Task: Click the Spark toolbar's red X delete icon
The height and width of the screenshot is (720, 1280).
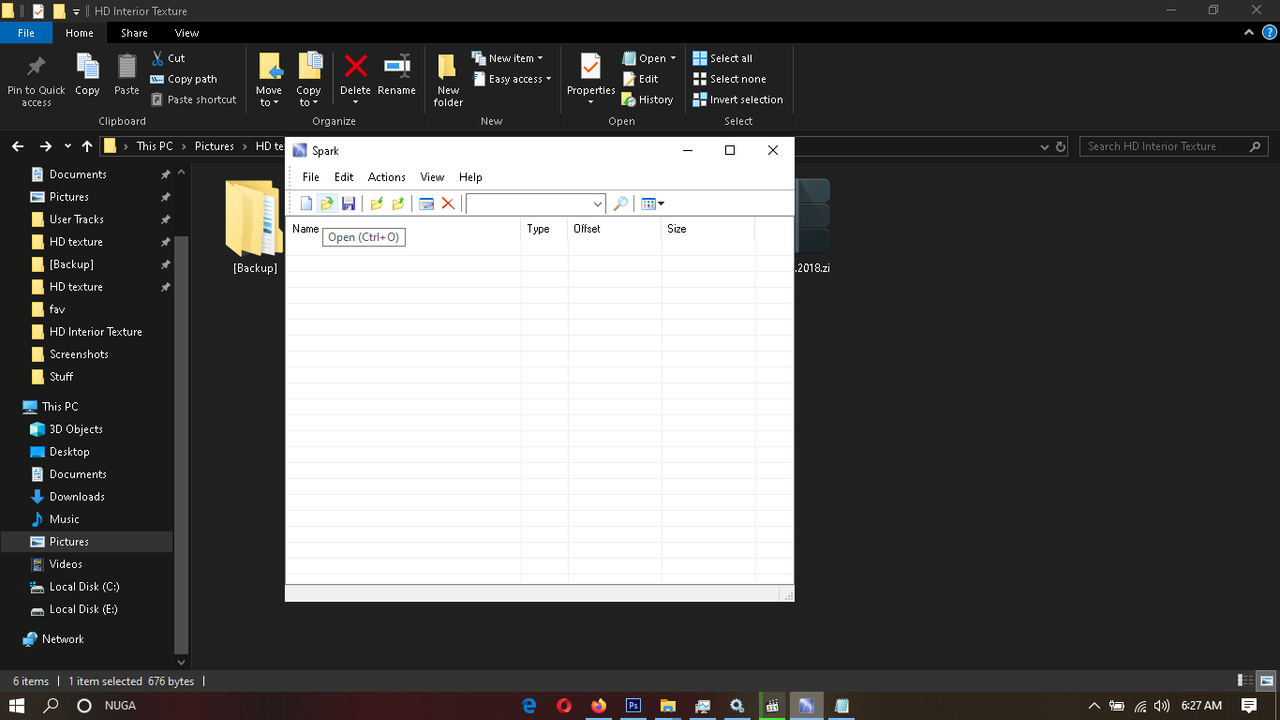Action: 448,204
